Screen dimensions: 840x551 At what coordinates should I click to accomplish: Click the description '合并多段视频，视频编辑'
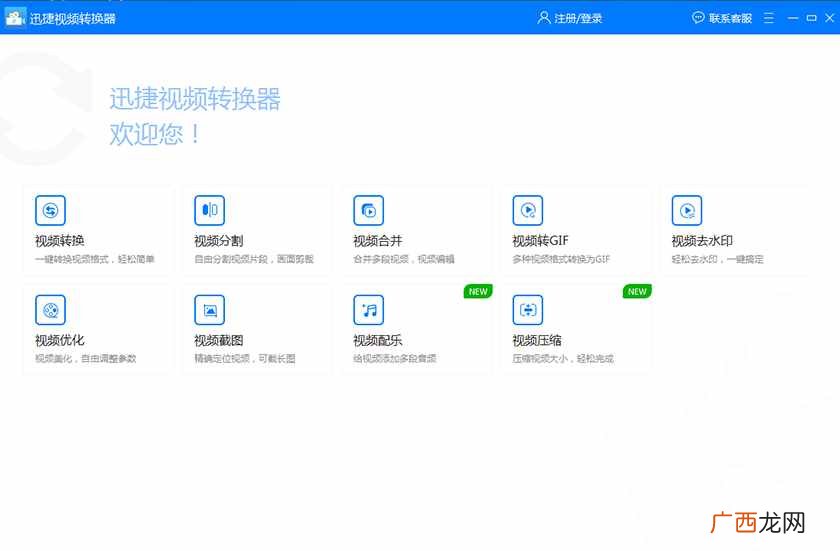pos(403,259)
